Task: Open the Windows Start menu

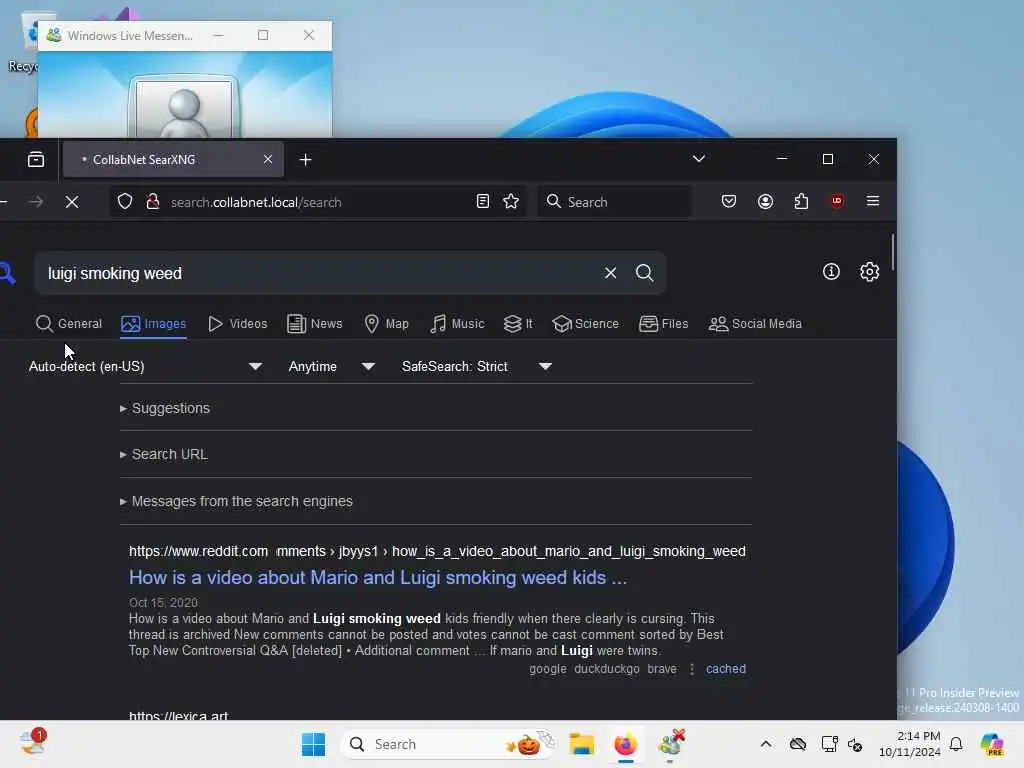Action: [313, 744]
